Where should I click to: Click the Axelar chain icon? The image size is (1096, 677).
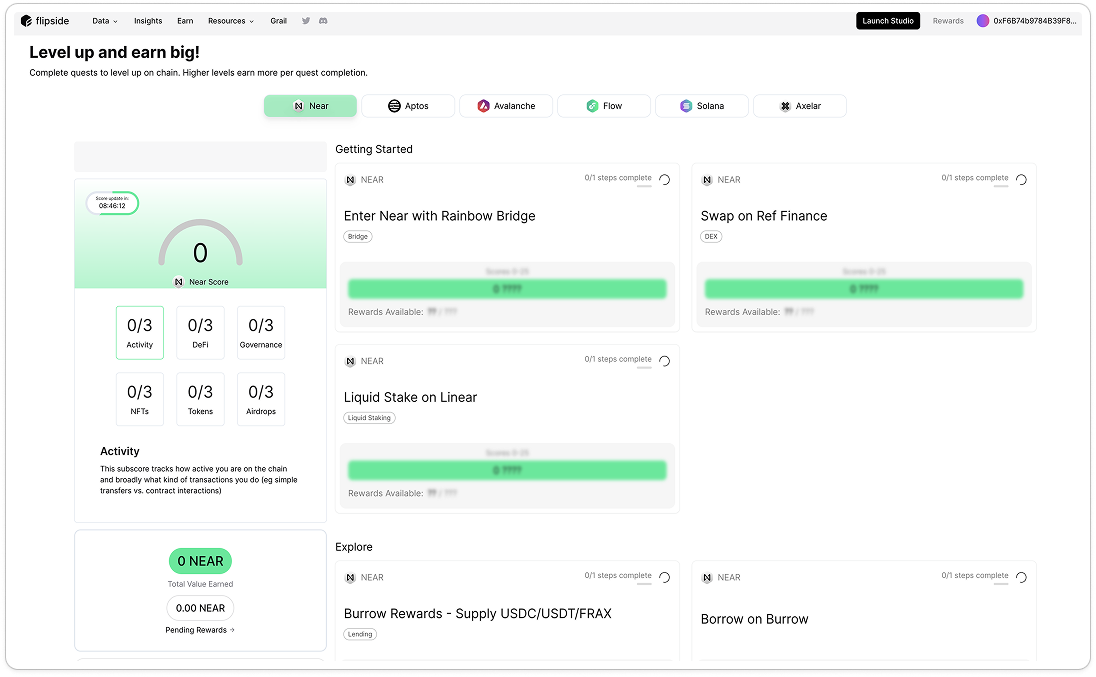pos(786,106)
